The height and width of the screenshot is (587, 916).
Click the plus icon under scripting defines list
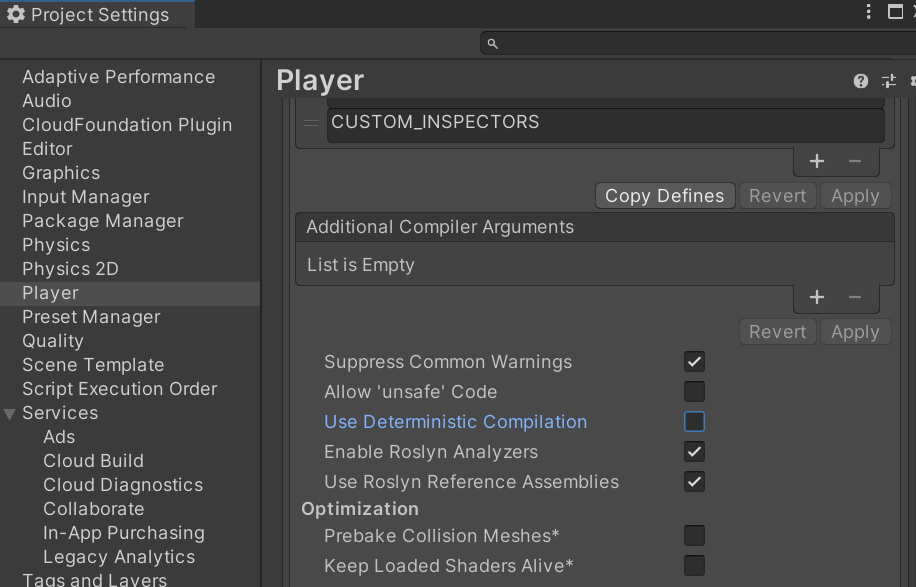pyautogui.click(x=817, y=161)
